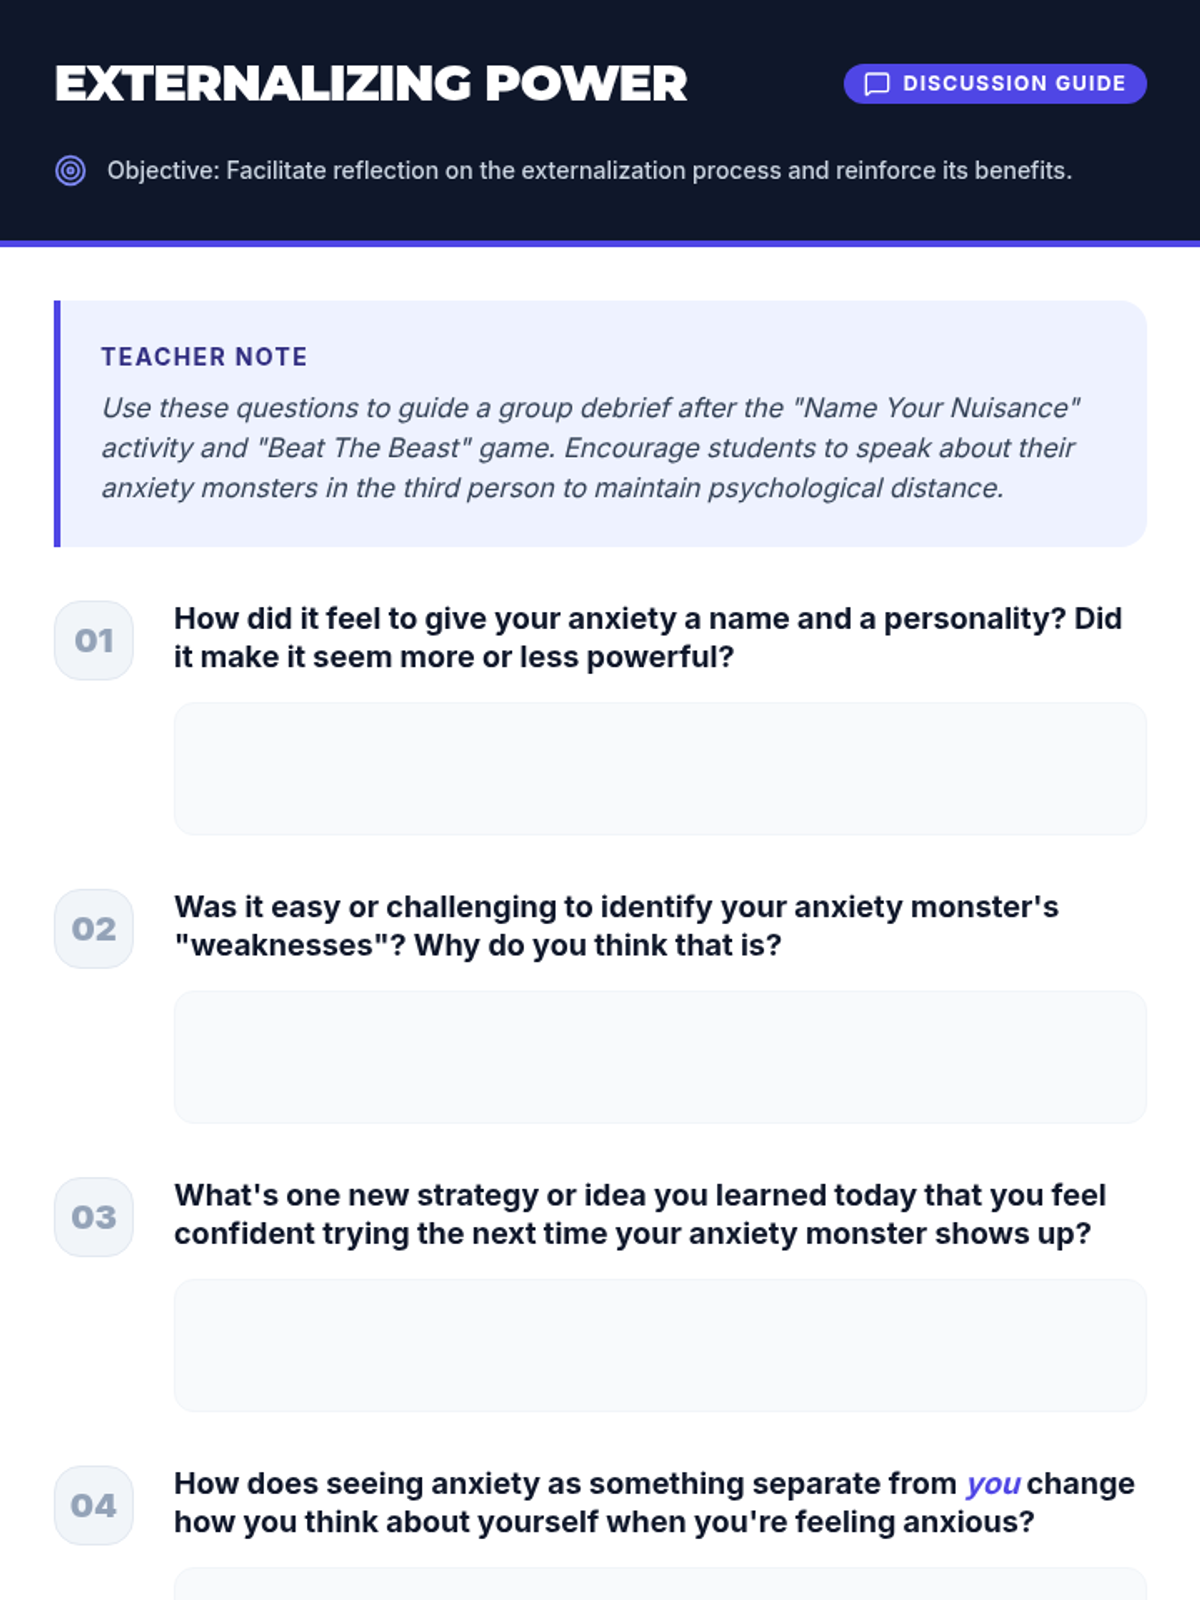
Task: Click the 03 question number badge
Action: (x=94, y=1217)
